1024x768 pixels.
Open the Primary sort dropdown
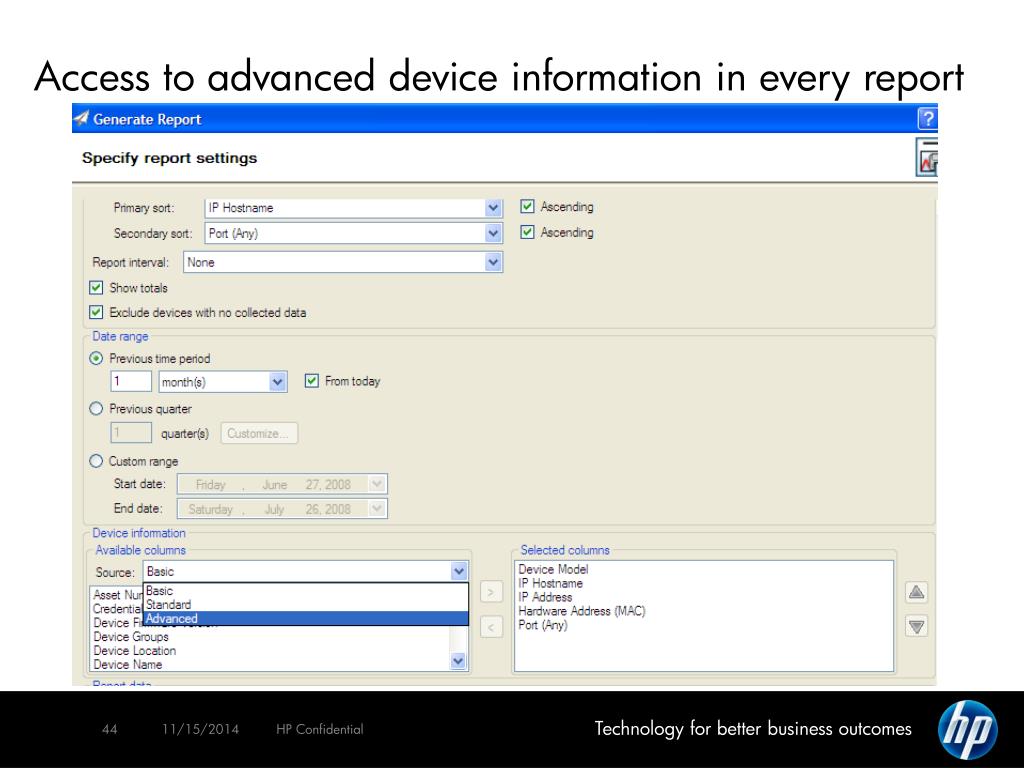[x=494, y=208]
